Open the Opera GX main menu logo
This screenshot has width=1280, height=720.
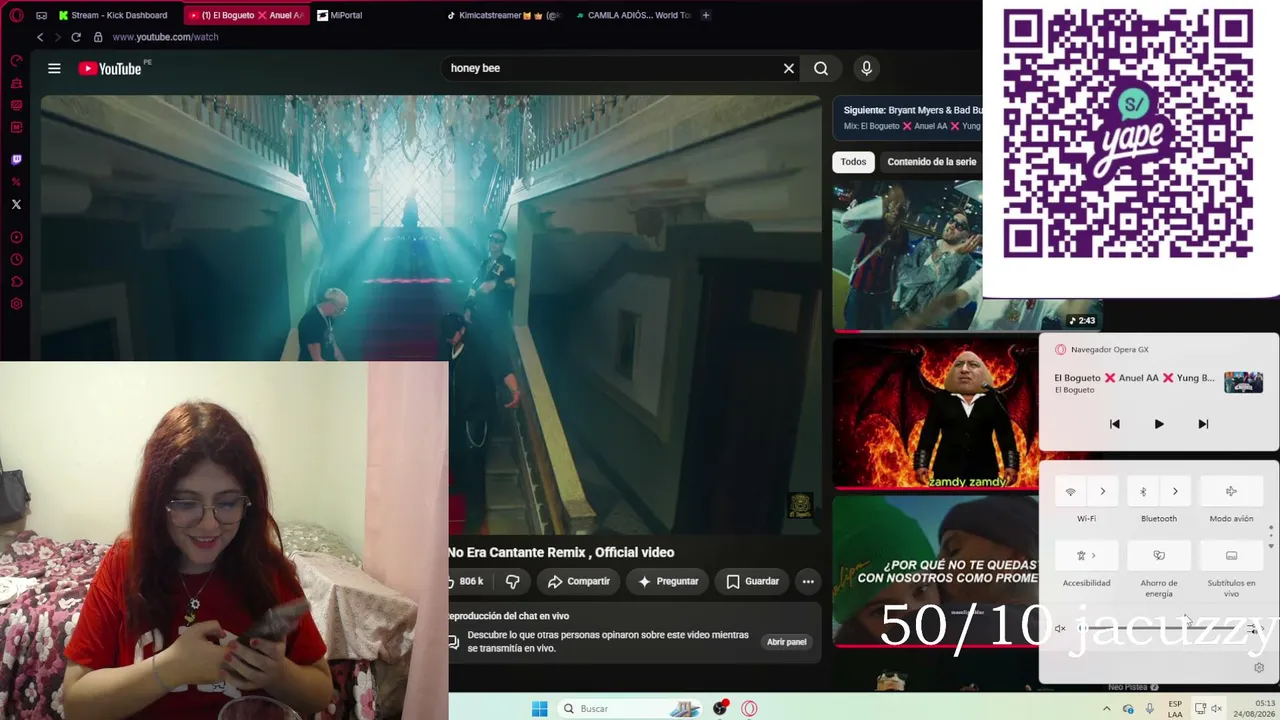16,15
